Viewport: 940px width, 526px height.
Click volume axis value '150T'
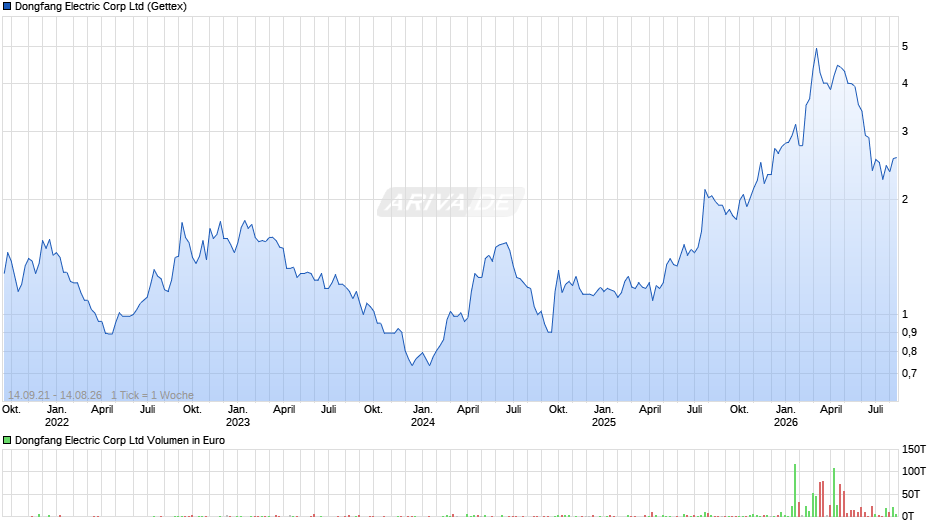pos(914,449)
